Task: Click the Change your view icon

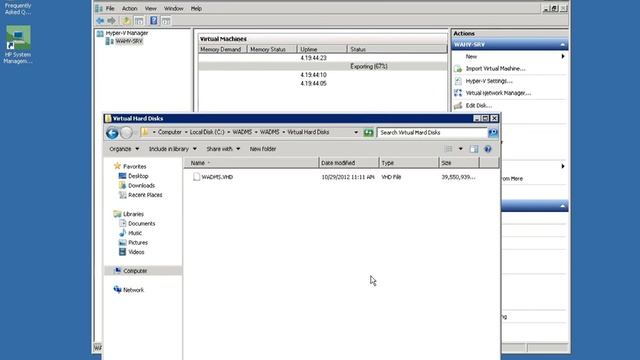Action: pos(449,149)
